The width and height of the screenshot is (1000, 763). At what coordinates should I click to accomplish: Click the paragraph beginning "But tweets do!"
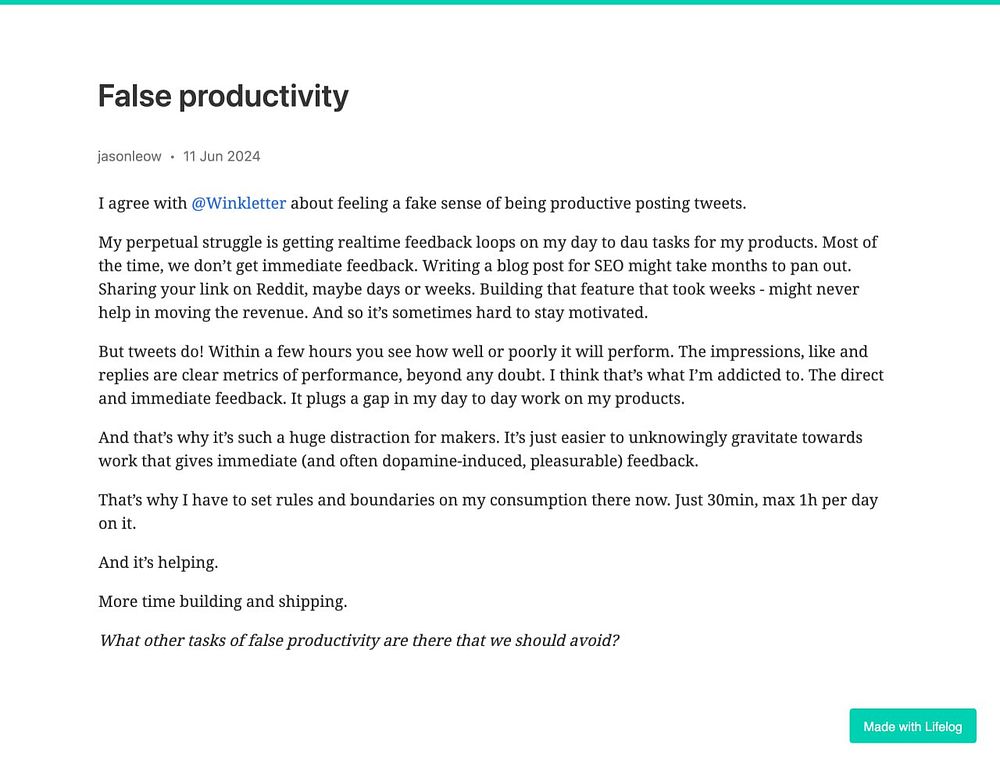tap(490, 375)
